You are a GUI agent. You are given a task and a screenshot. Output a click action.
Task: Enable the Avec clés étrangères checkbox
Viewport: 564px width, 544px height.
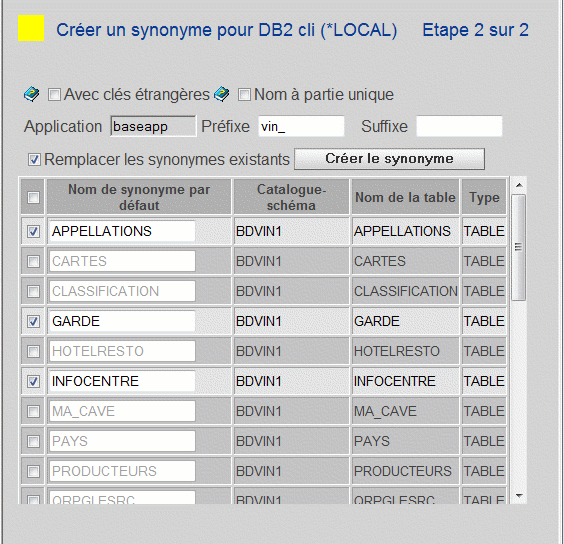(x=54, y=95)
